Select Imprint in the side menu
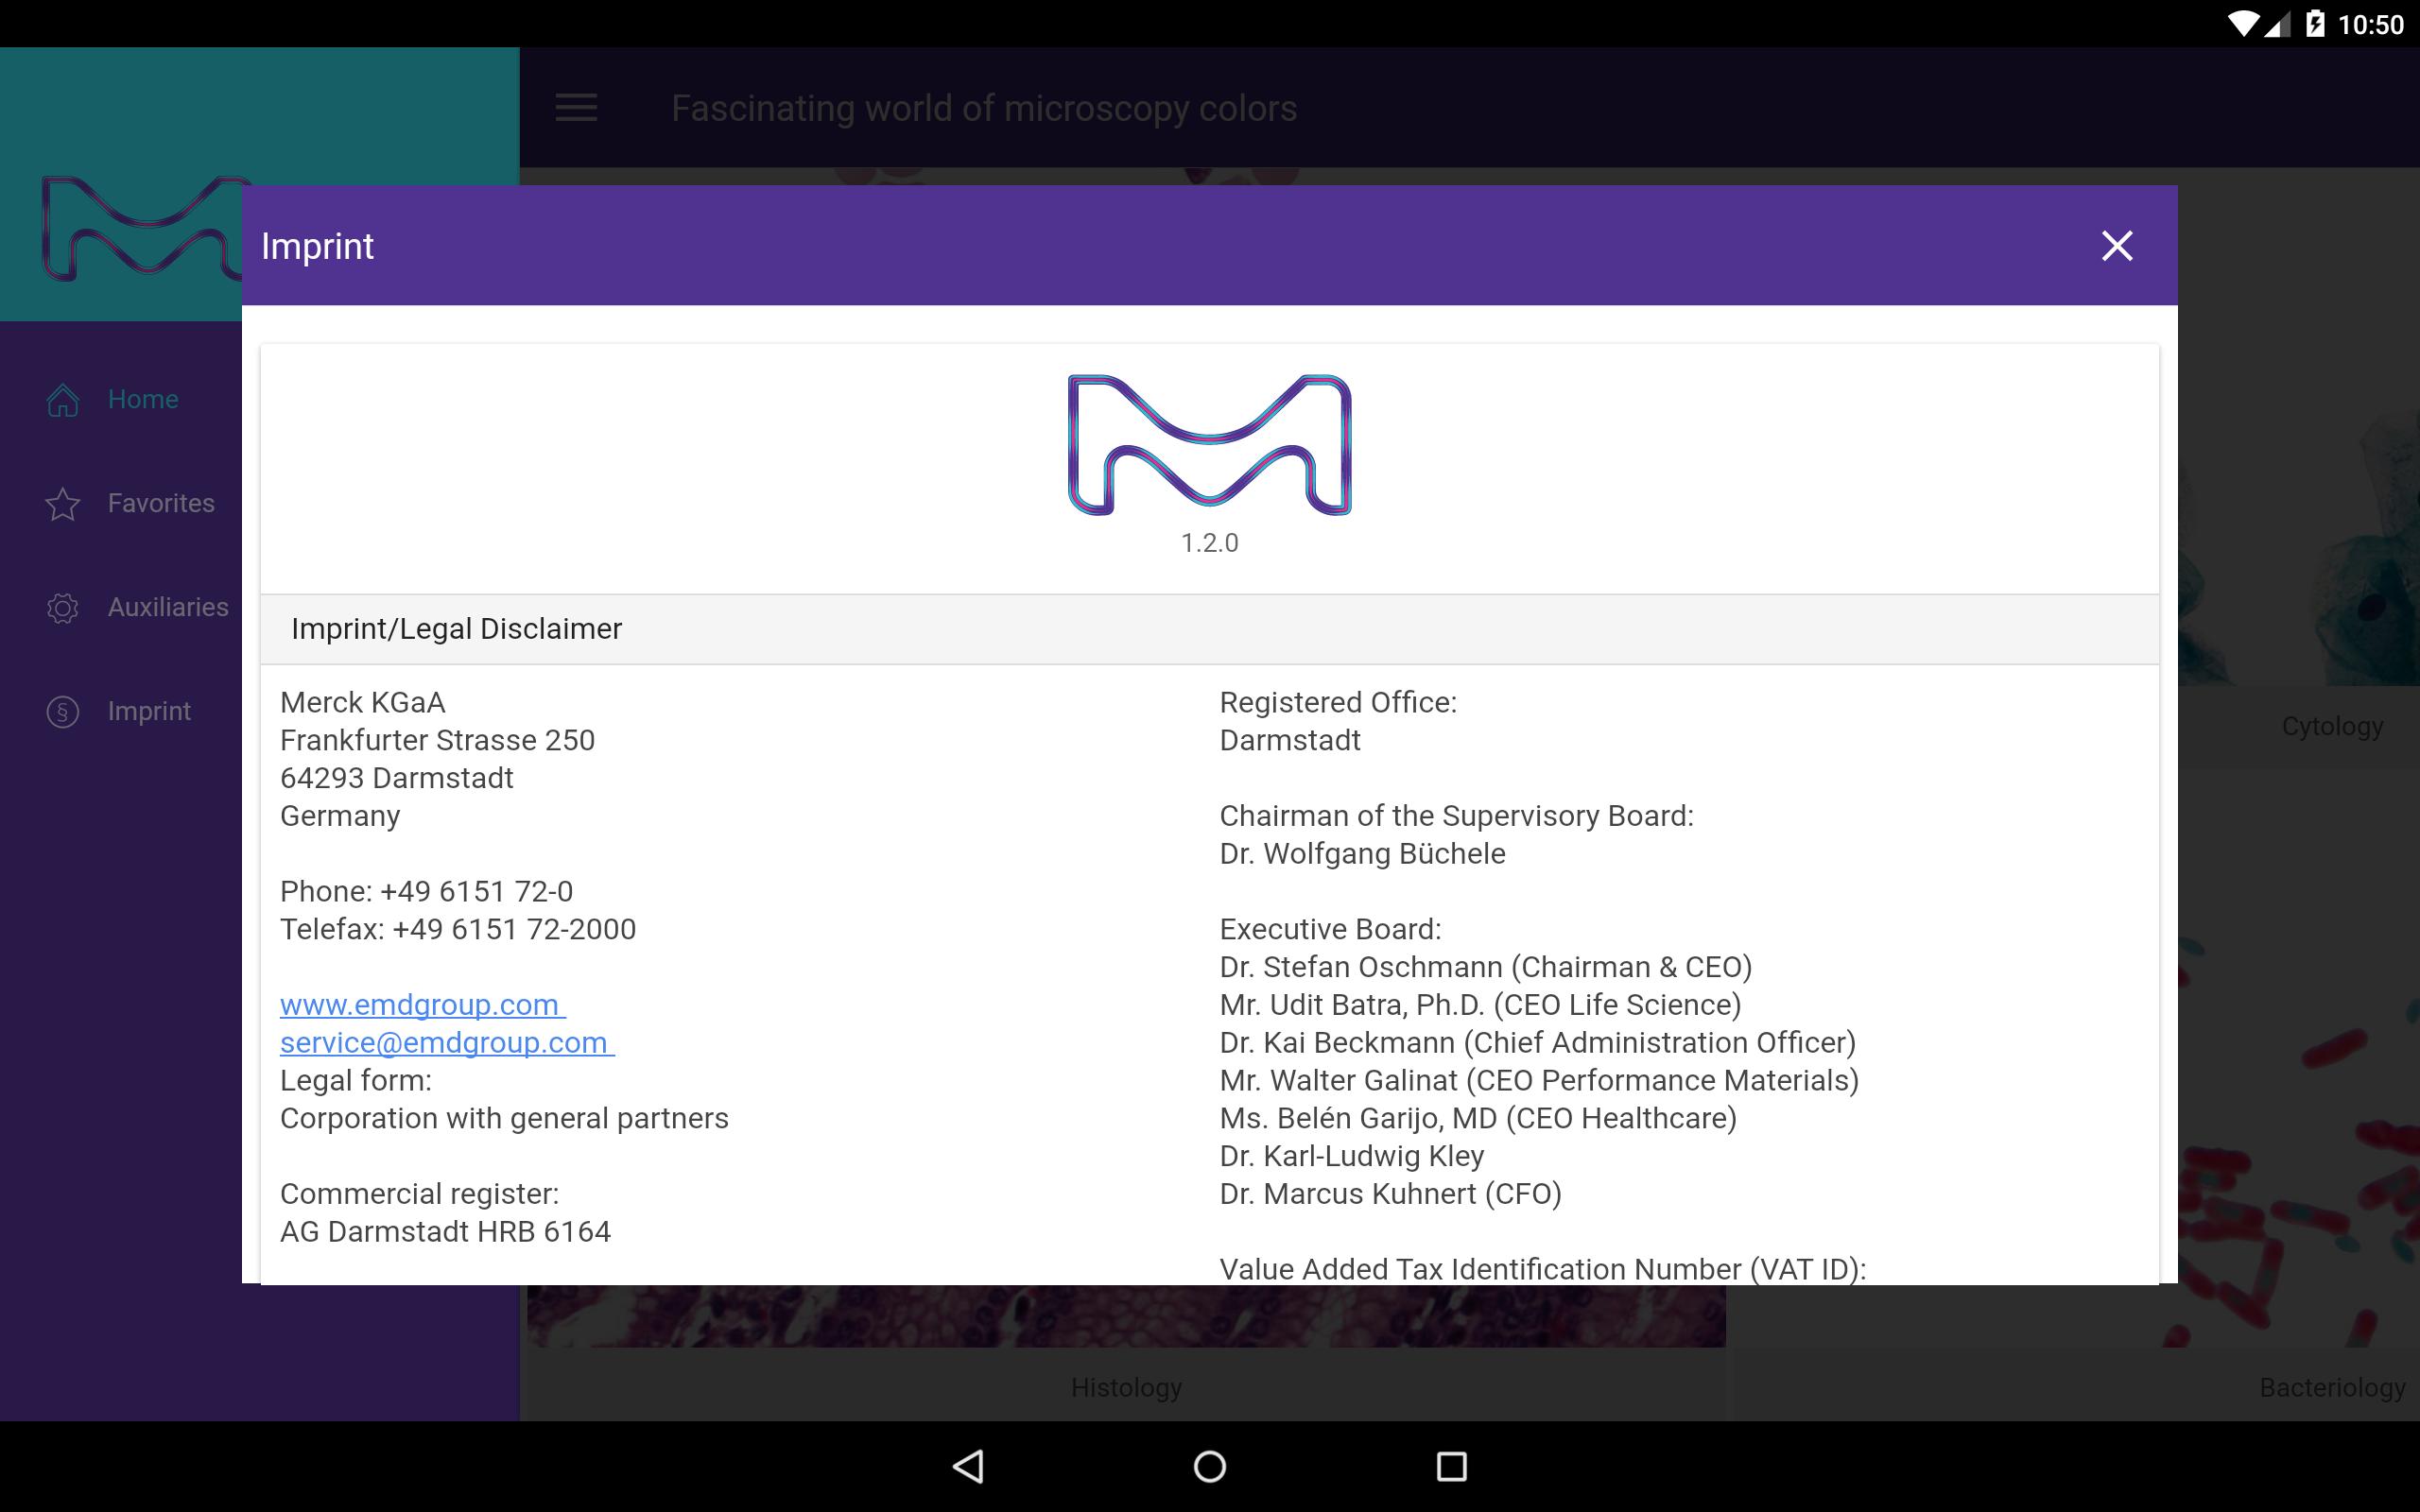Viewport: 2420px width, 1512px height. (x=149, y=712)
